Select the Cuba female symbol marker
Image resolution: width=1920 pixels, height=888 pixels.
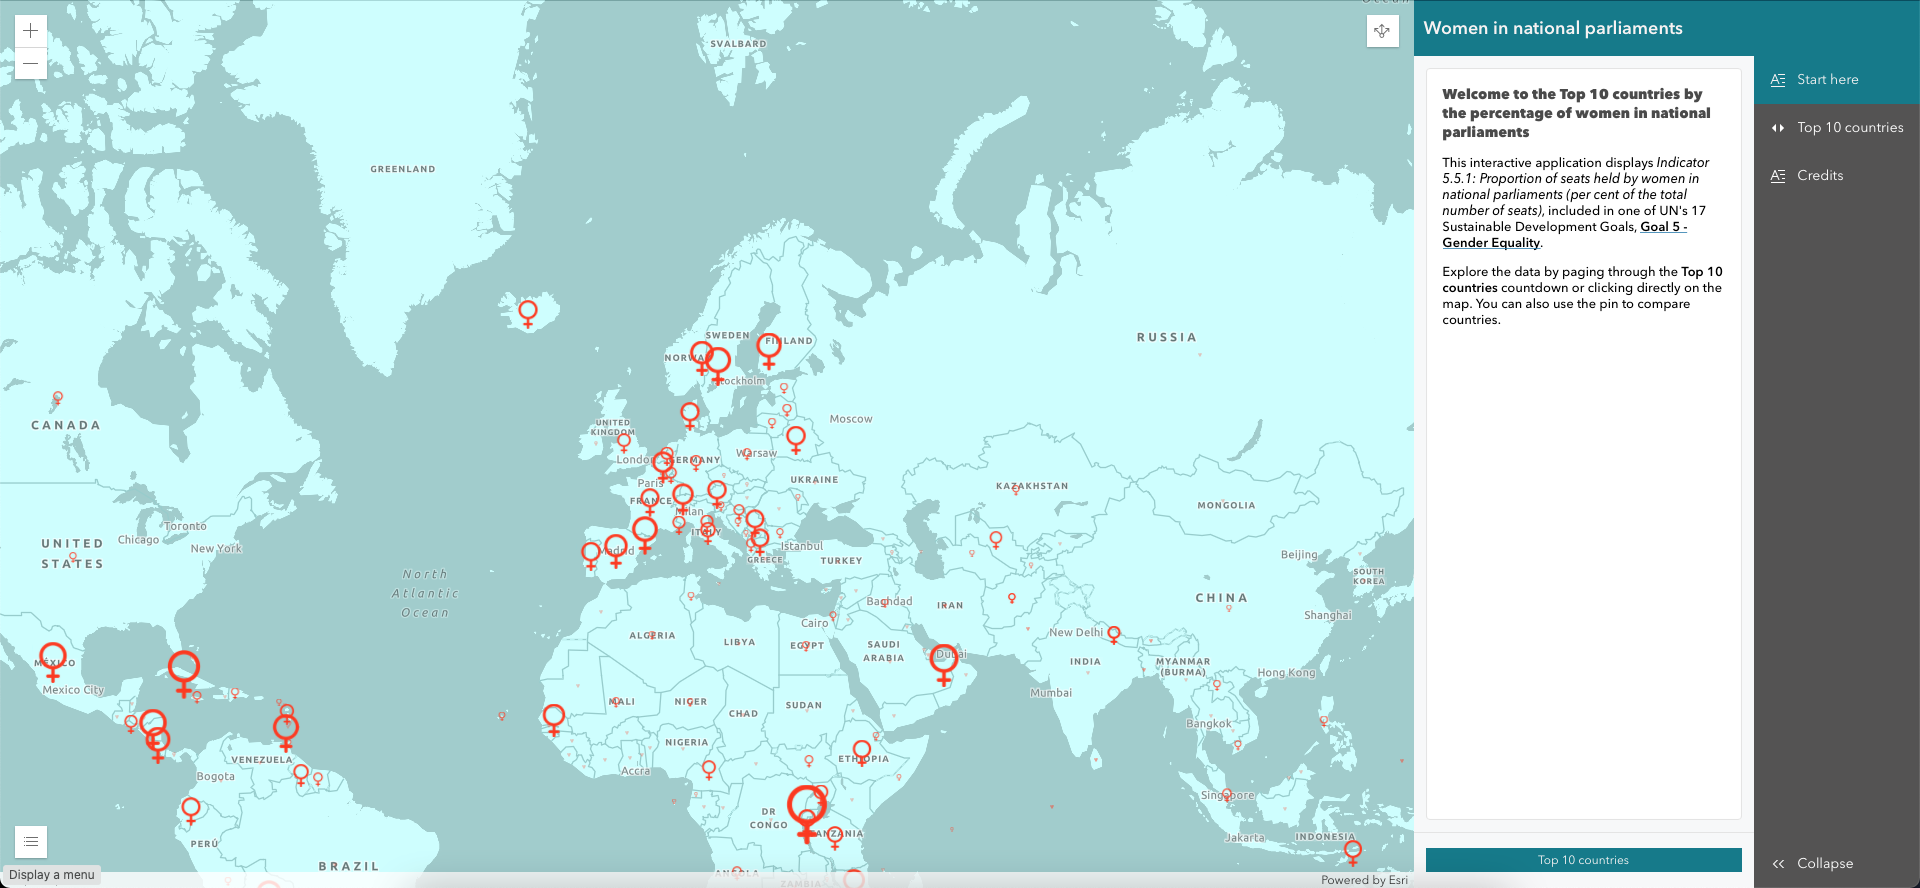184,672
